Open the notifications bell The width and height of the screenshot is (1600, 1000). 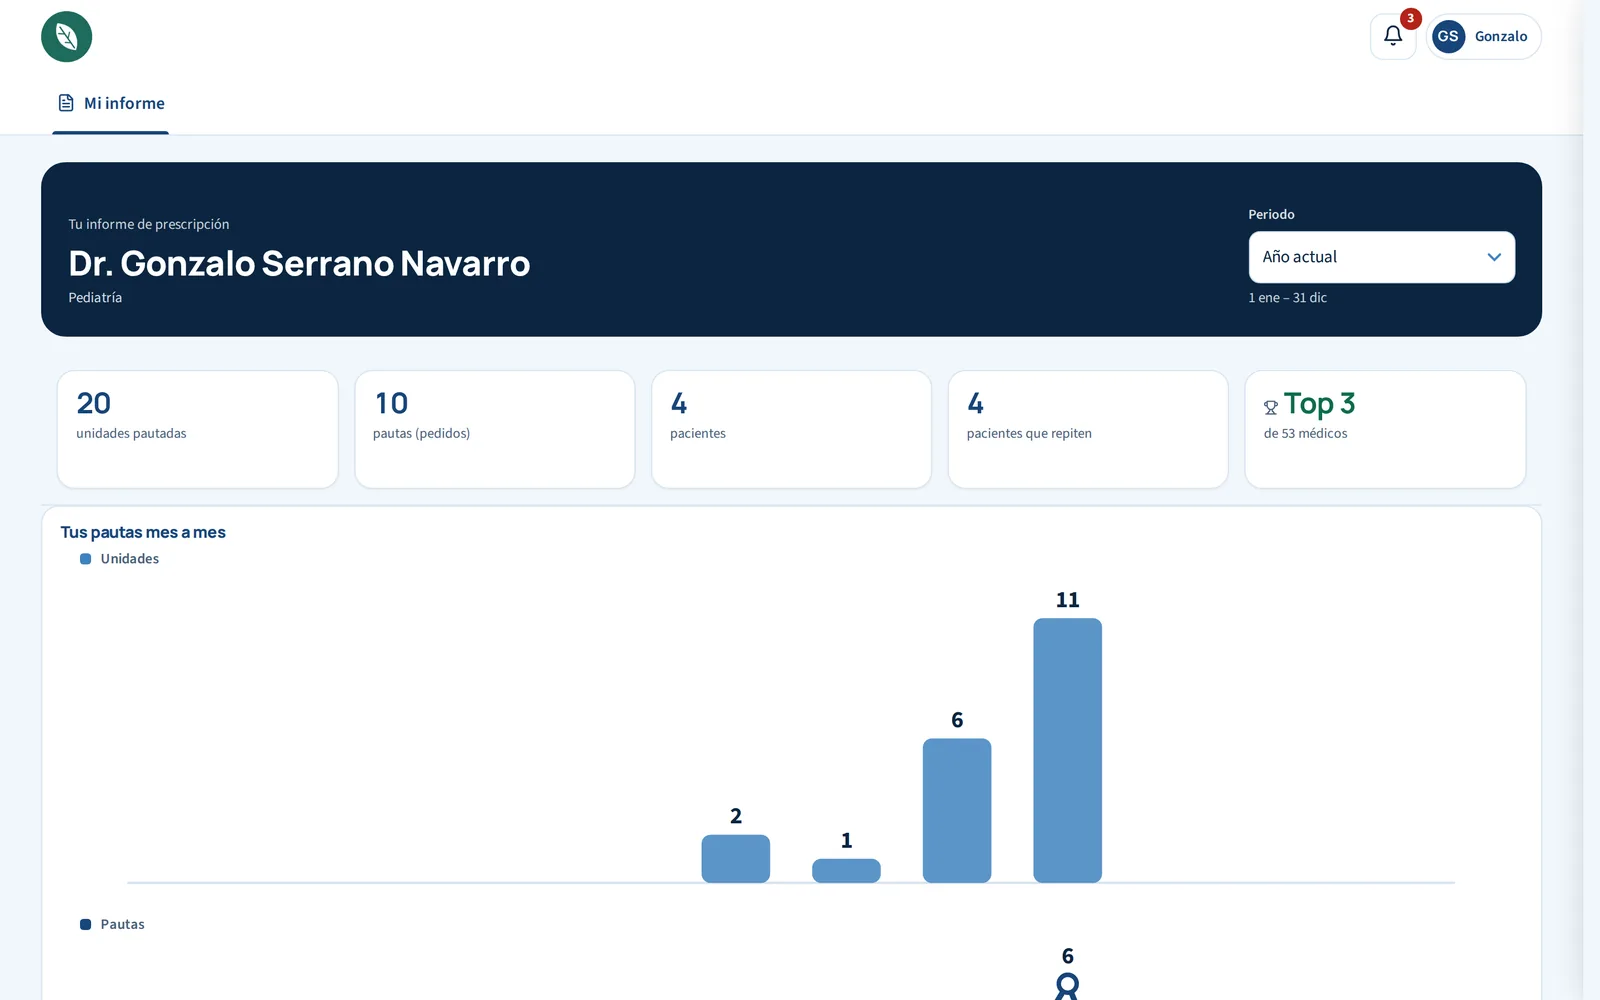1393,37
